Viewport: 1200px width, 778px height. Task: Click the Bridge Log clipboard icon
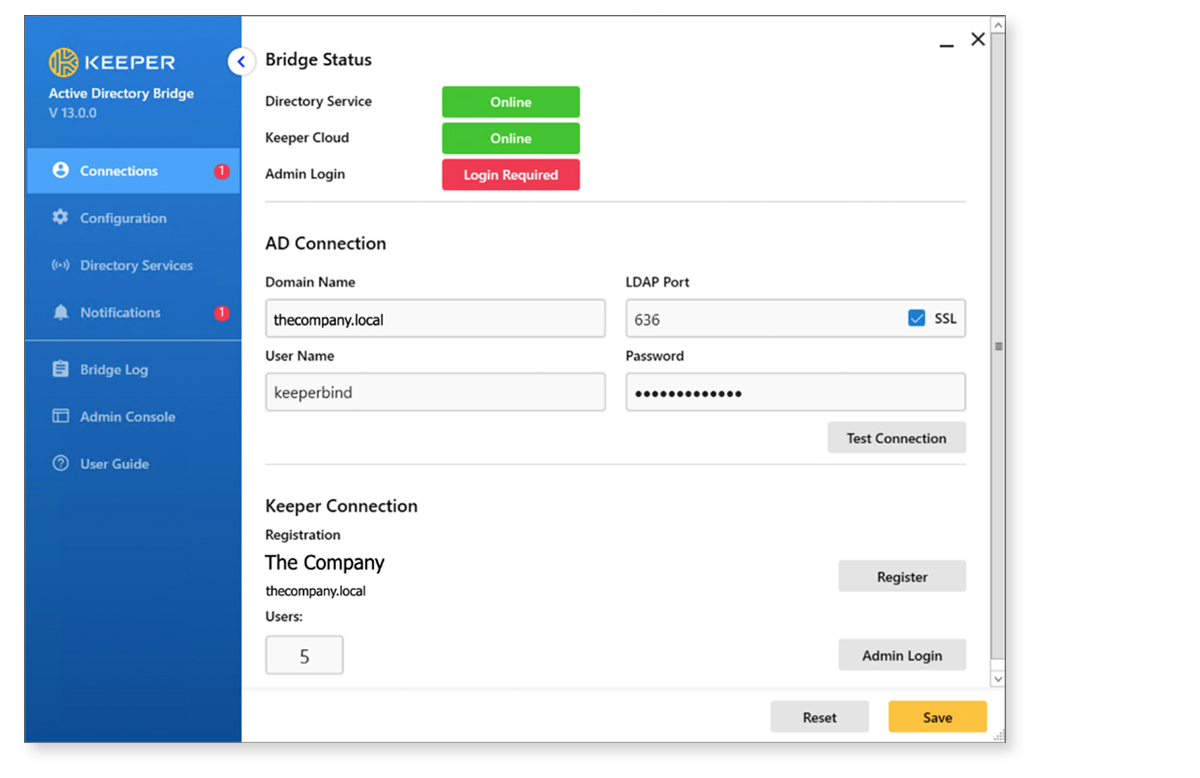point(61,369)
